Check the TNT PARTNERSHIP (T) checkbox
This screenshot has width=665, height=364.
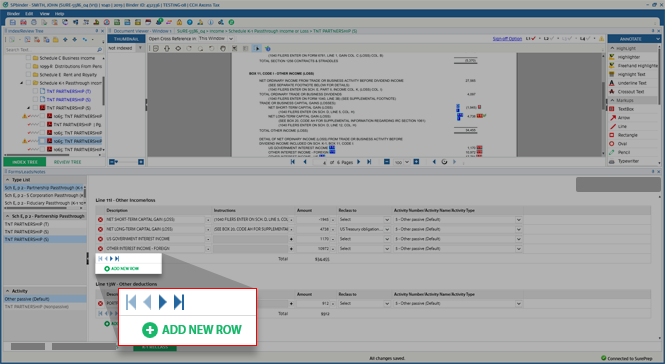[x=35, y=91]
